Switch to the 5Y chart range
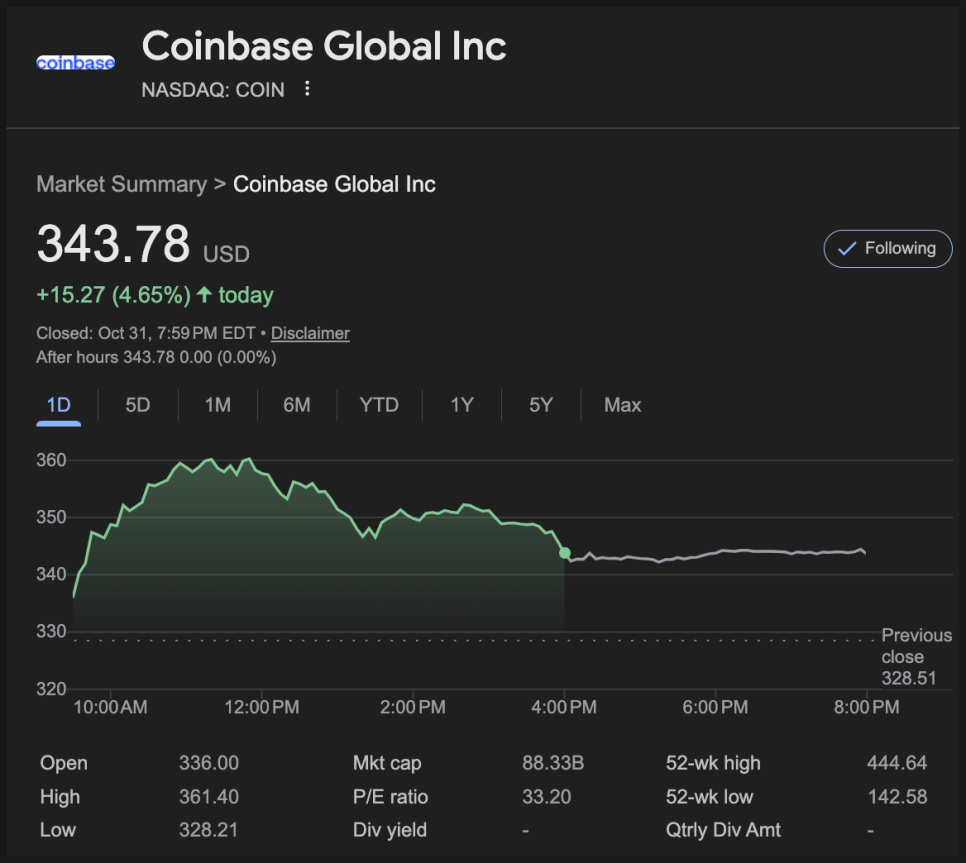The width and height of the screenshot is (966, 863). click(540, 405)
